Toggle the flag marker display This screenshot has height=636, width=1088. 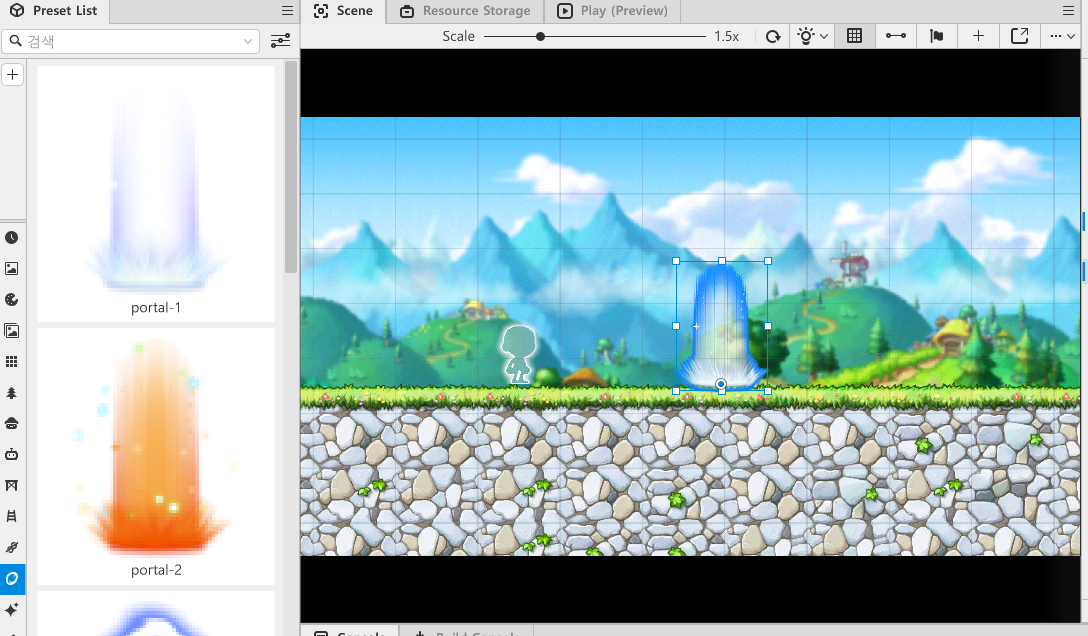pyautogui.click(x=937, y=36)
